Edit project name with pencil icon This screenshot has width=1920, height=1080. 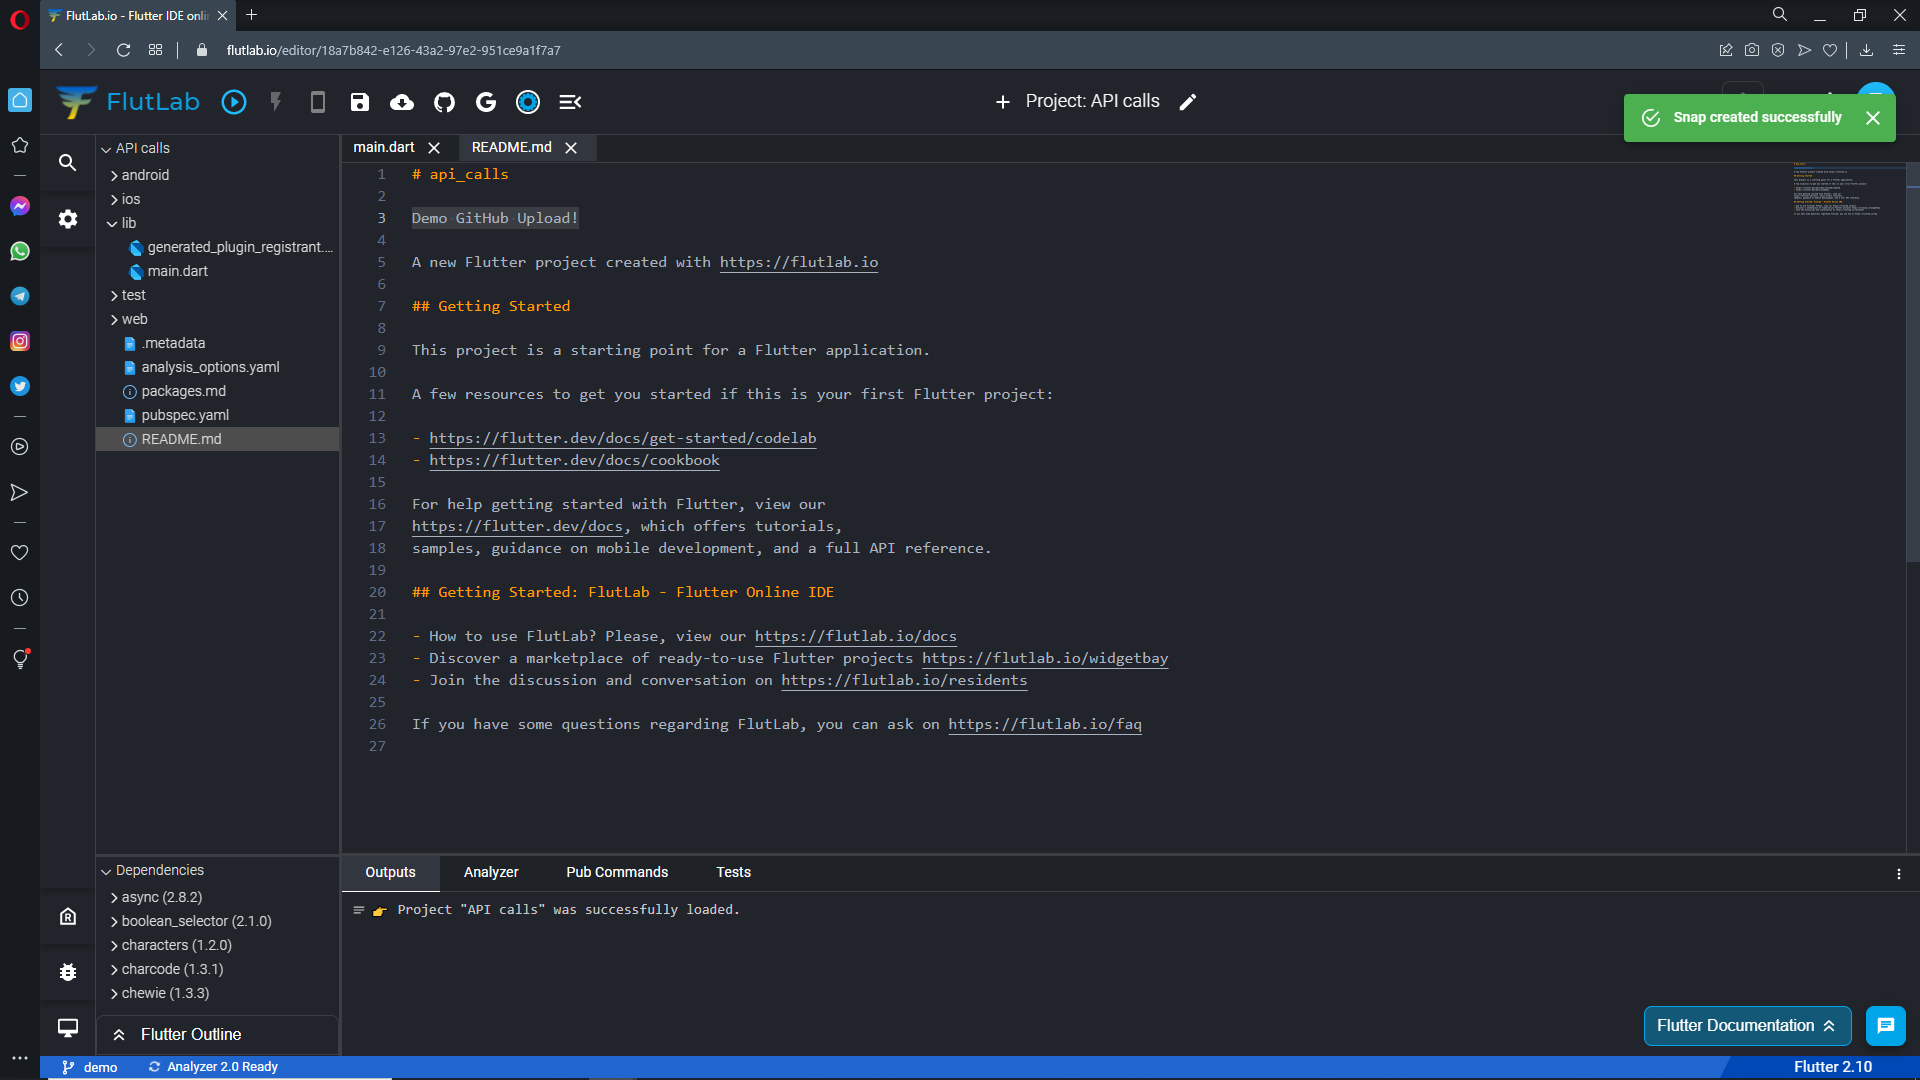[1188, 102]
